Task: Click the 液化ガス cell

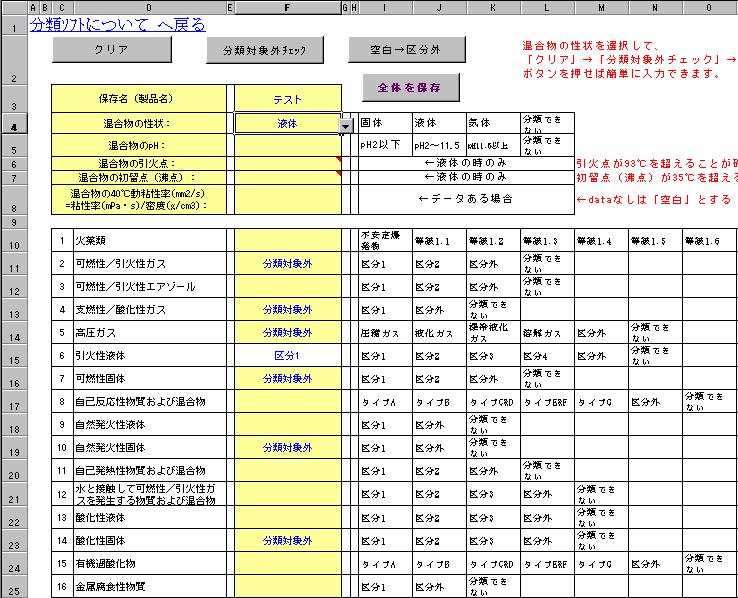Action: (440, 333)
